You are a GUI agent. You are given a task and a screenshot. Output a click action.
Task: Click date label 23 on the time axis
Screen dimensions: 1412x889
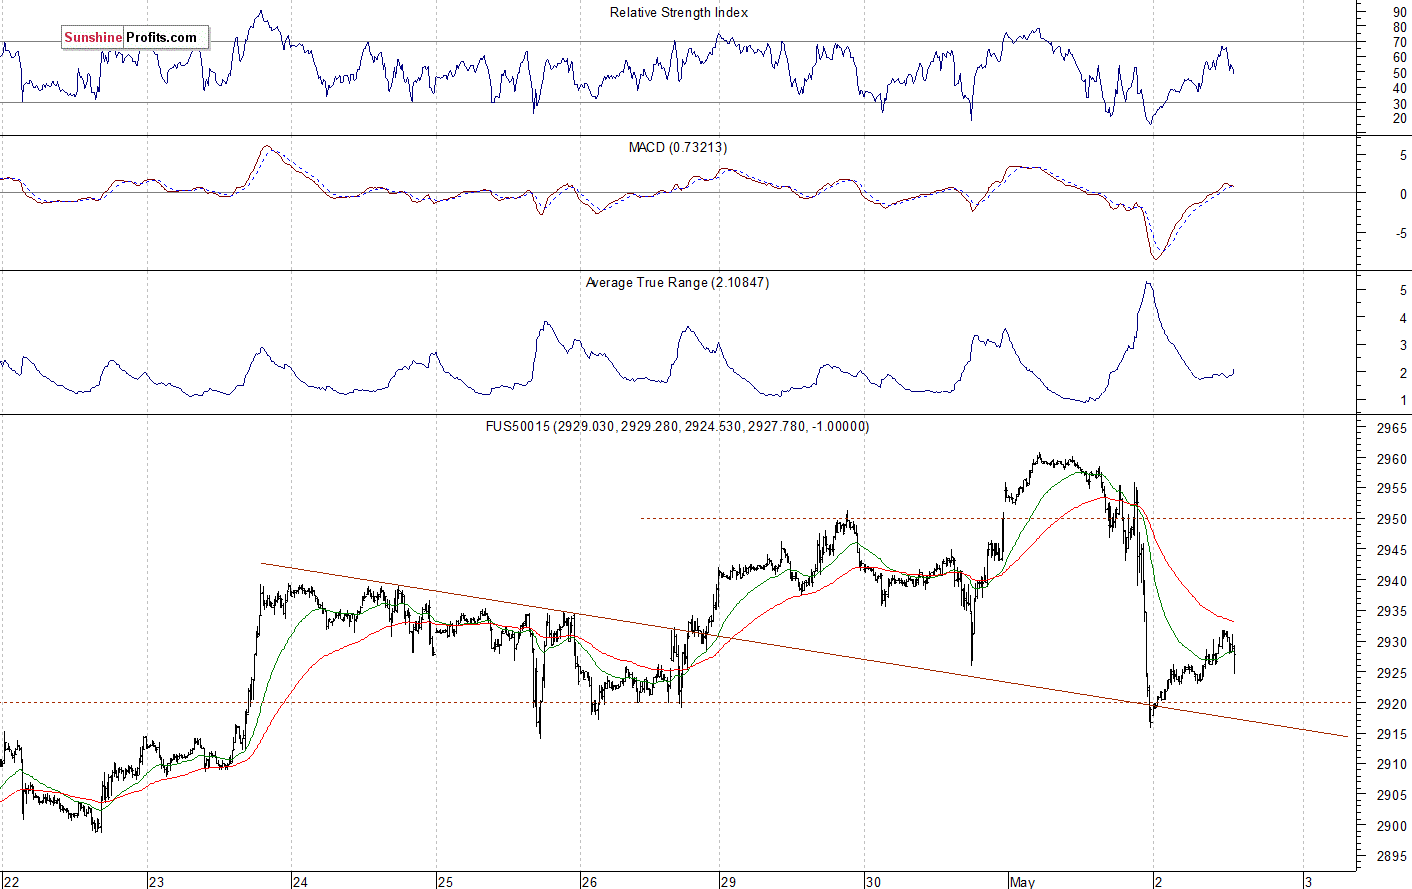(156, 881)
